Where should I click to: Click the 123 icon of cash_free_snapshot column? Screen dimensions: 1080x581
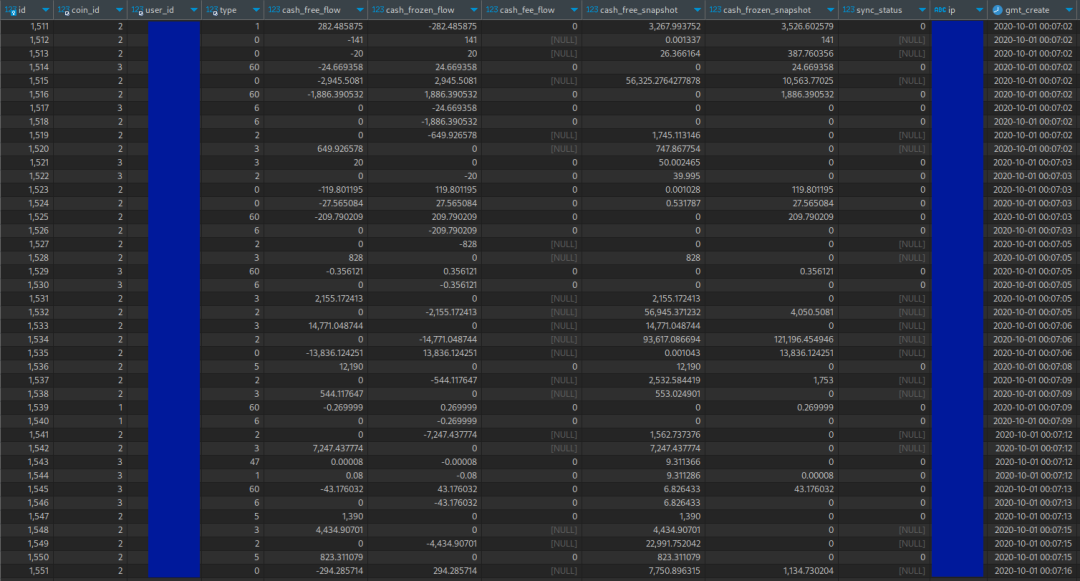[x=593, y=10]
